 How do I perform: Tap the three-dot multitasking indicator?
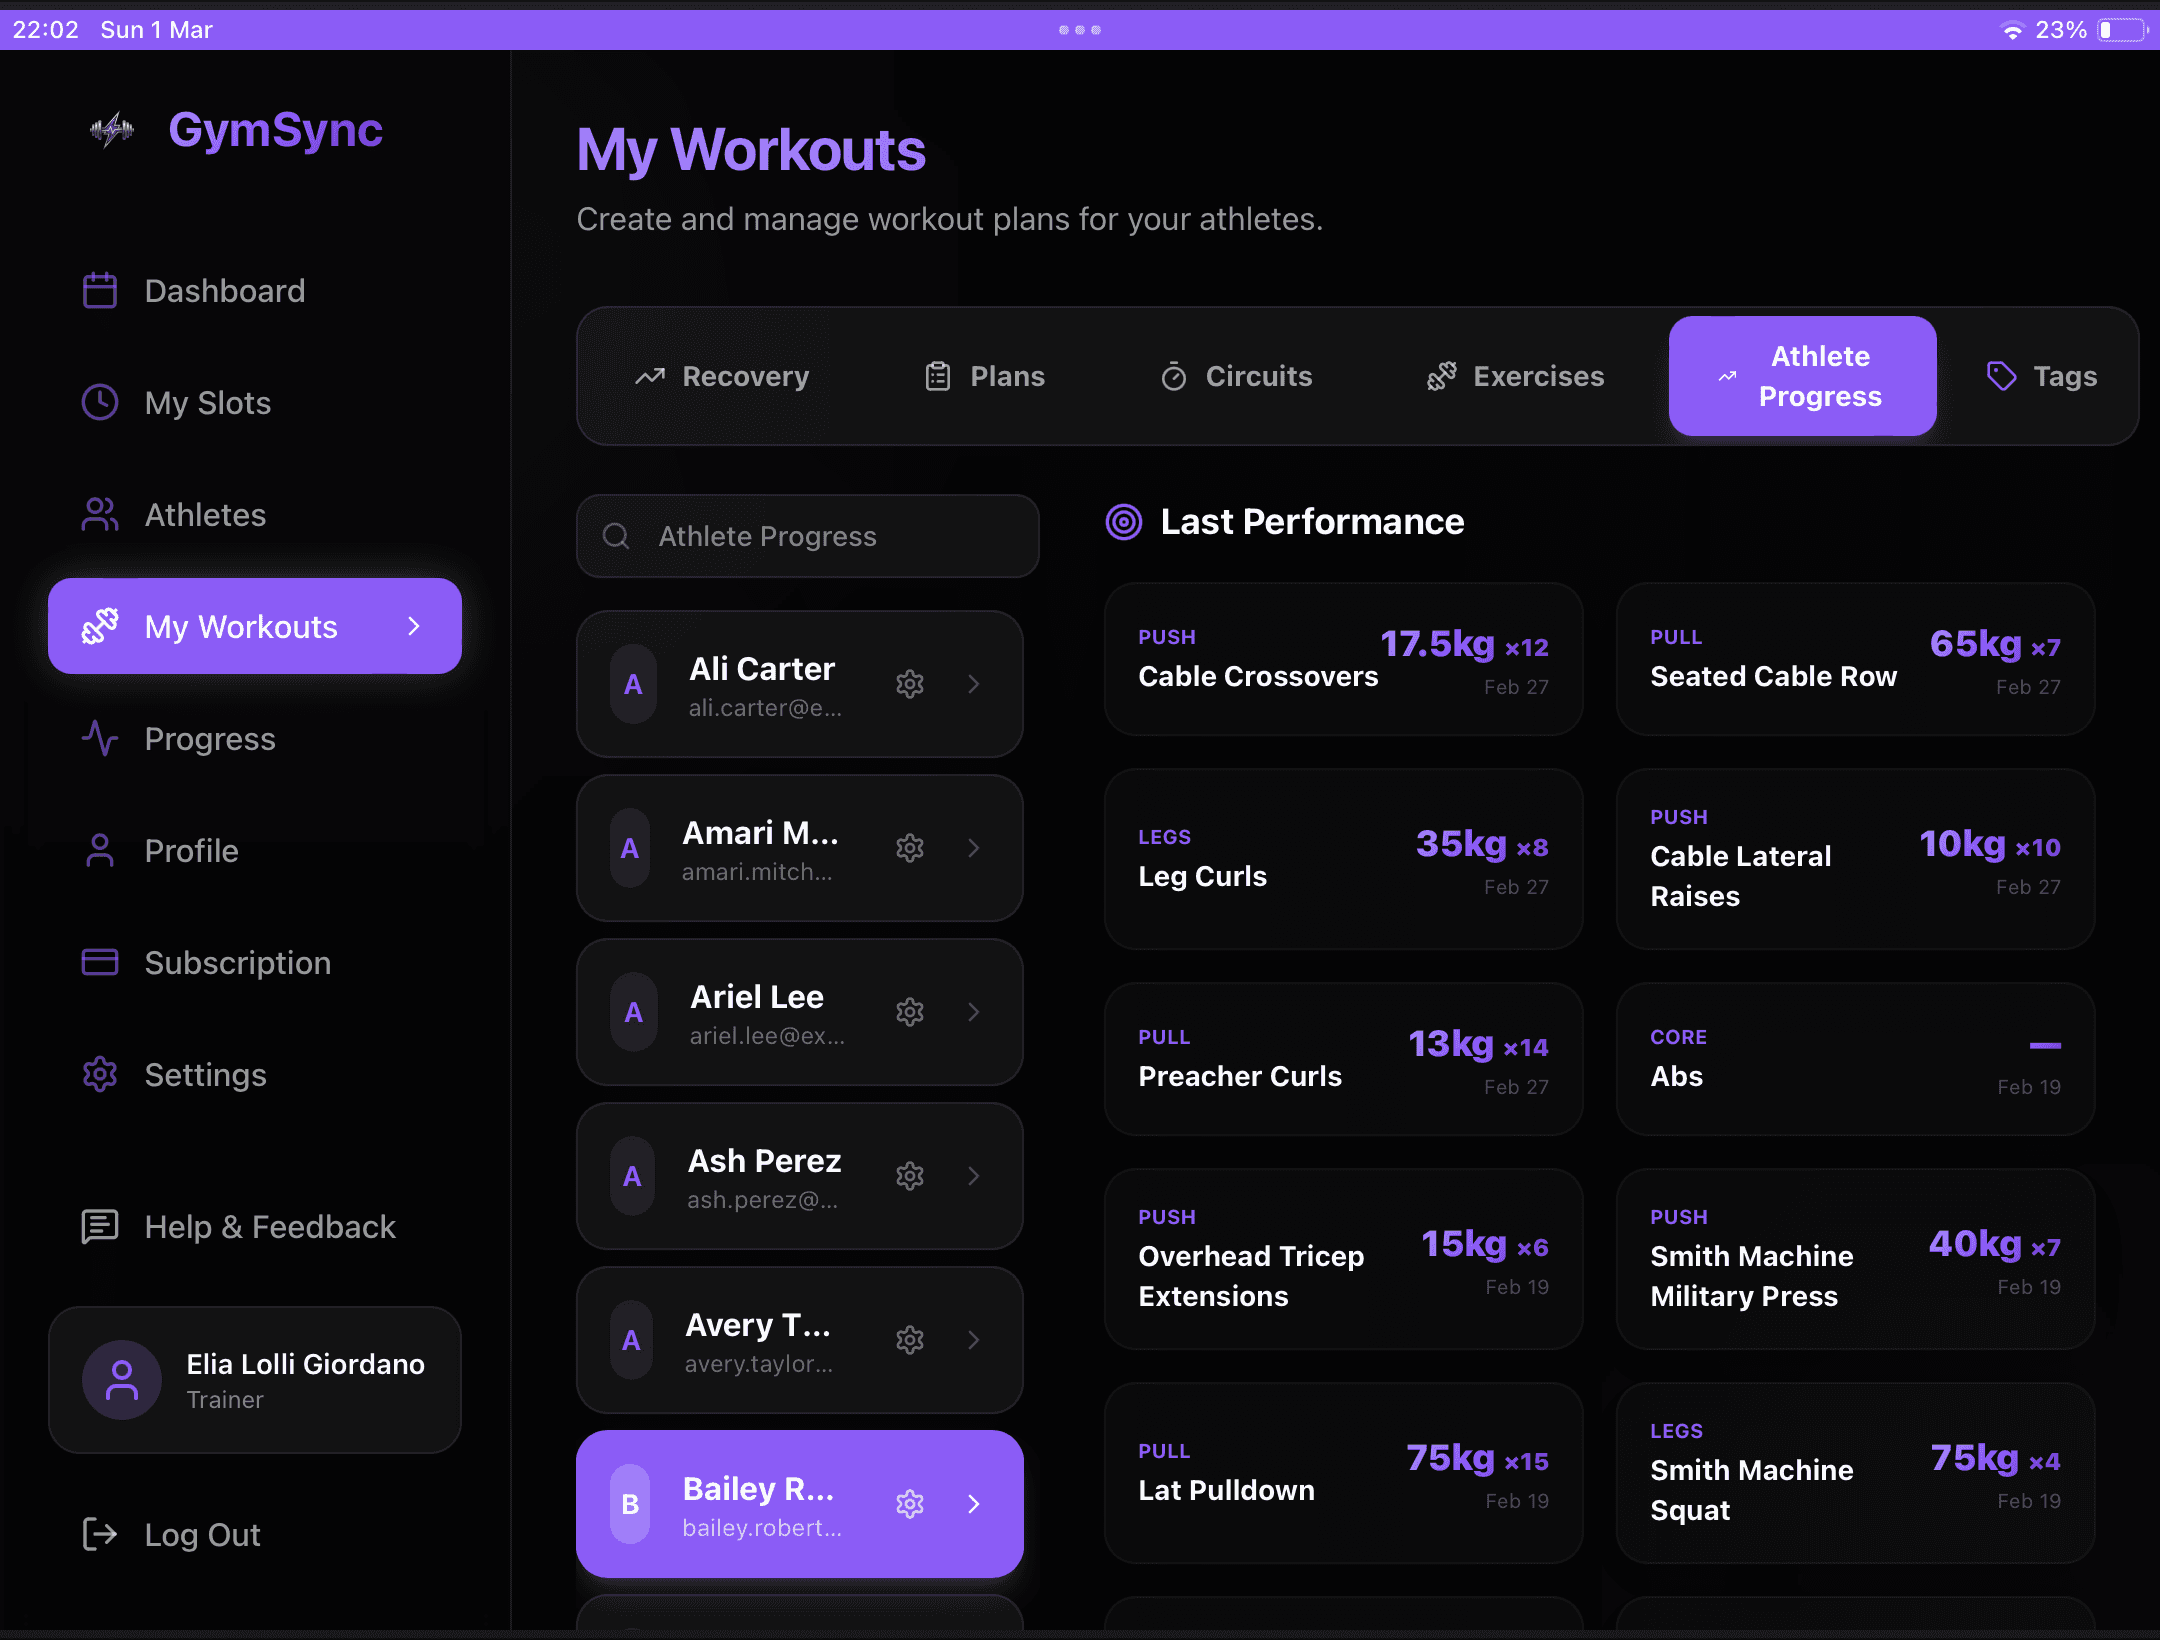point(1079,30)
